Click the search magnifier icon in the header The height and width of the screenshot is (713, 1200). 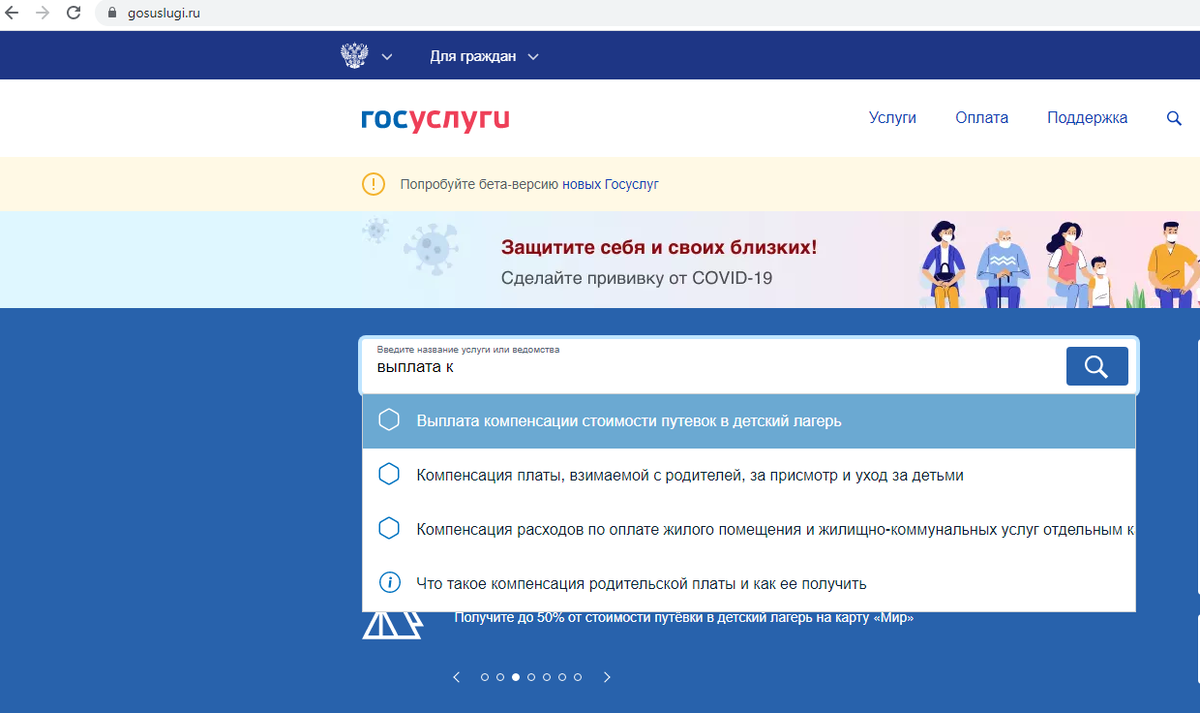[1173, 118]
